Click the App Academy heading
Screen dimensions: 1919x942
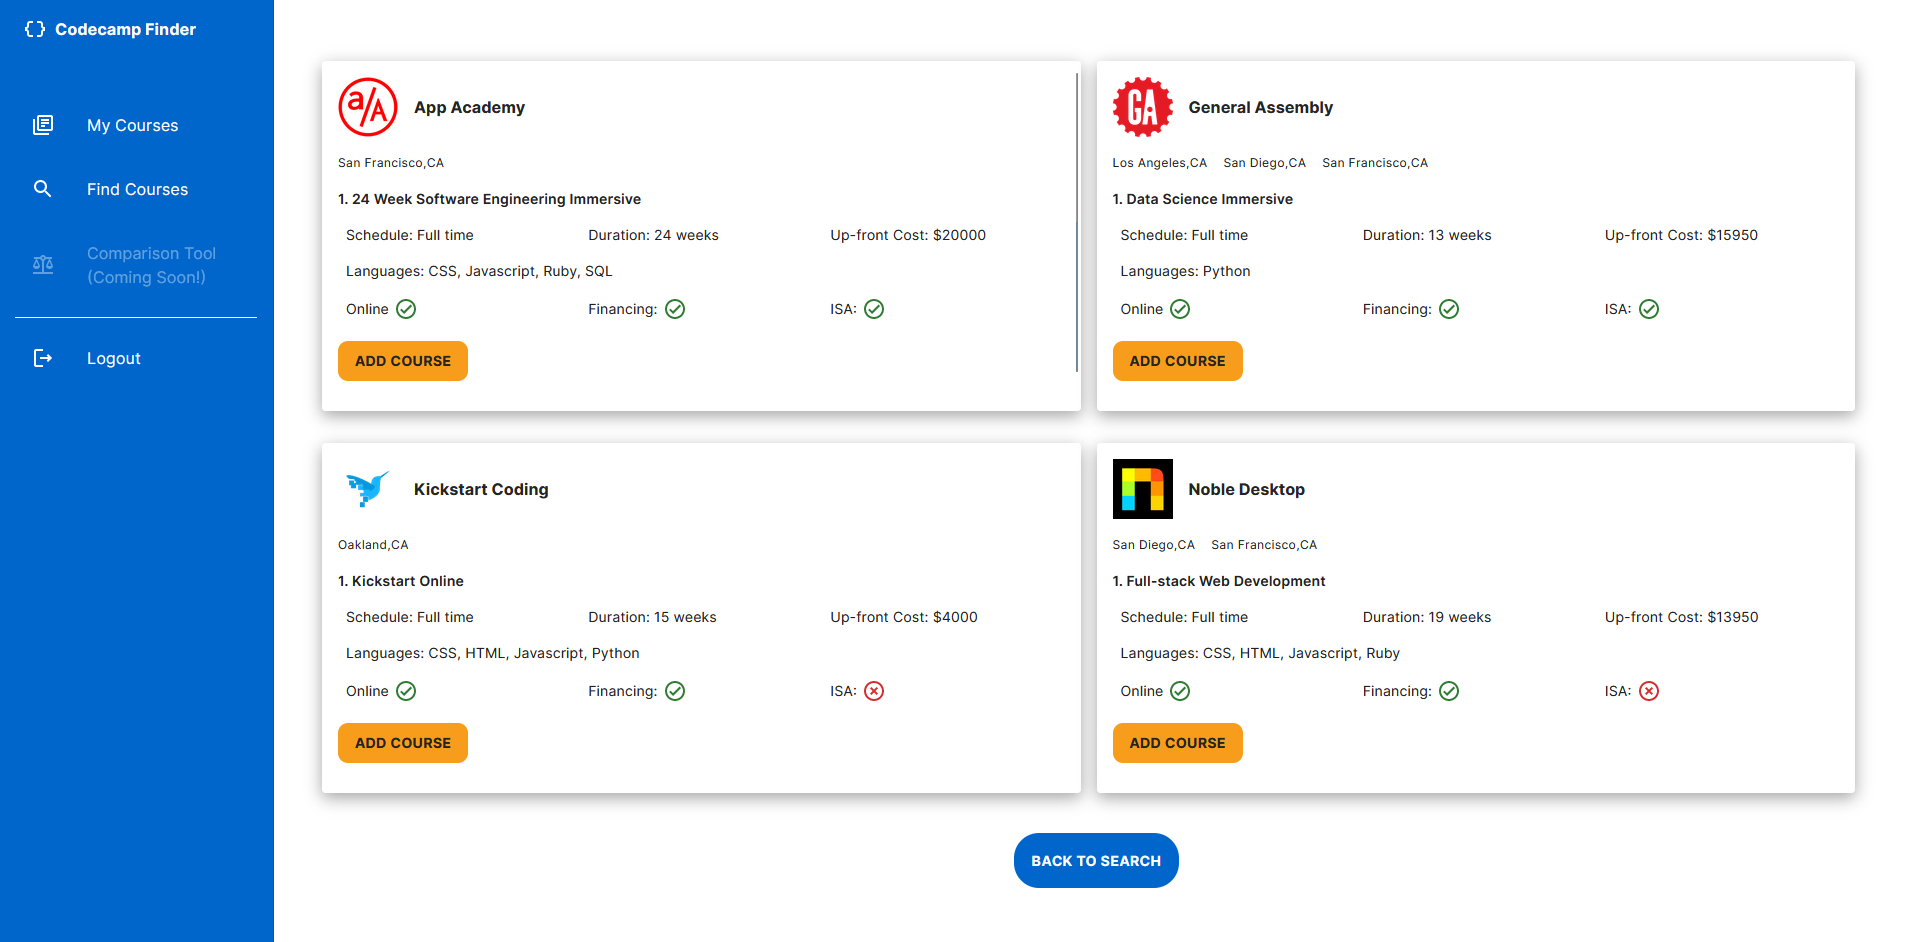[x=469, y=107]
